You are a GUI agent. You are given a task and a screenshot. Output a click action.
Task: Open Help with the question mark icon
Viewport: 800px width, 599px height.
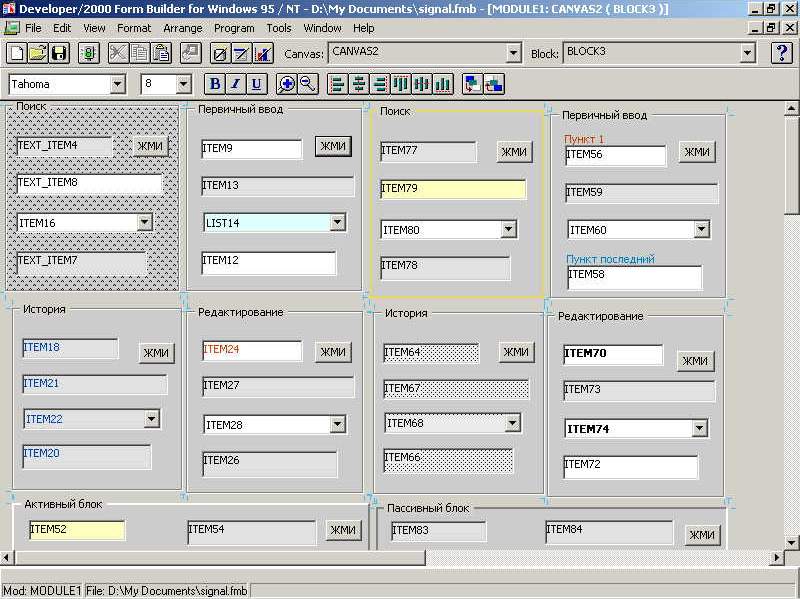coord(782,53)
